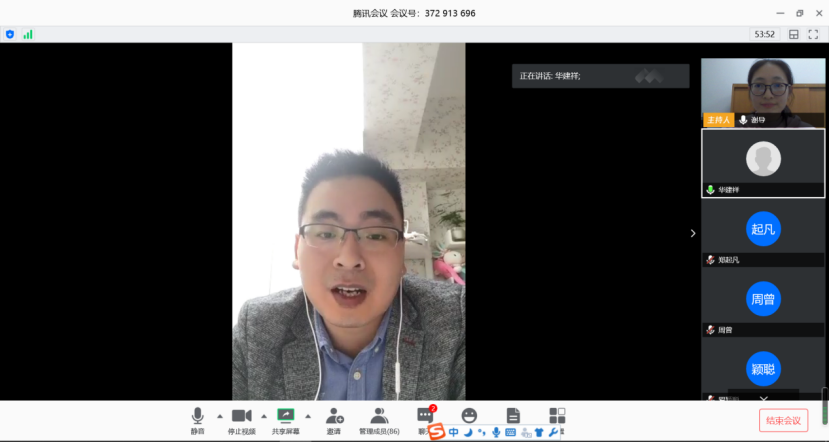
Task: Enter full screen mode icon
Action: pyautogui.click(x=814, y=34)
